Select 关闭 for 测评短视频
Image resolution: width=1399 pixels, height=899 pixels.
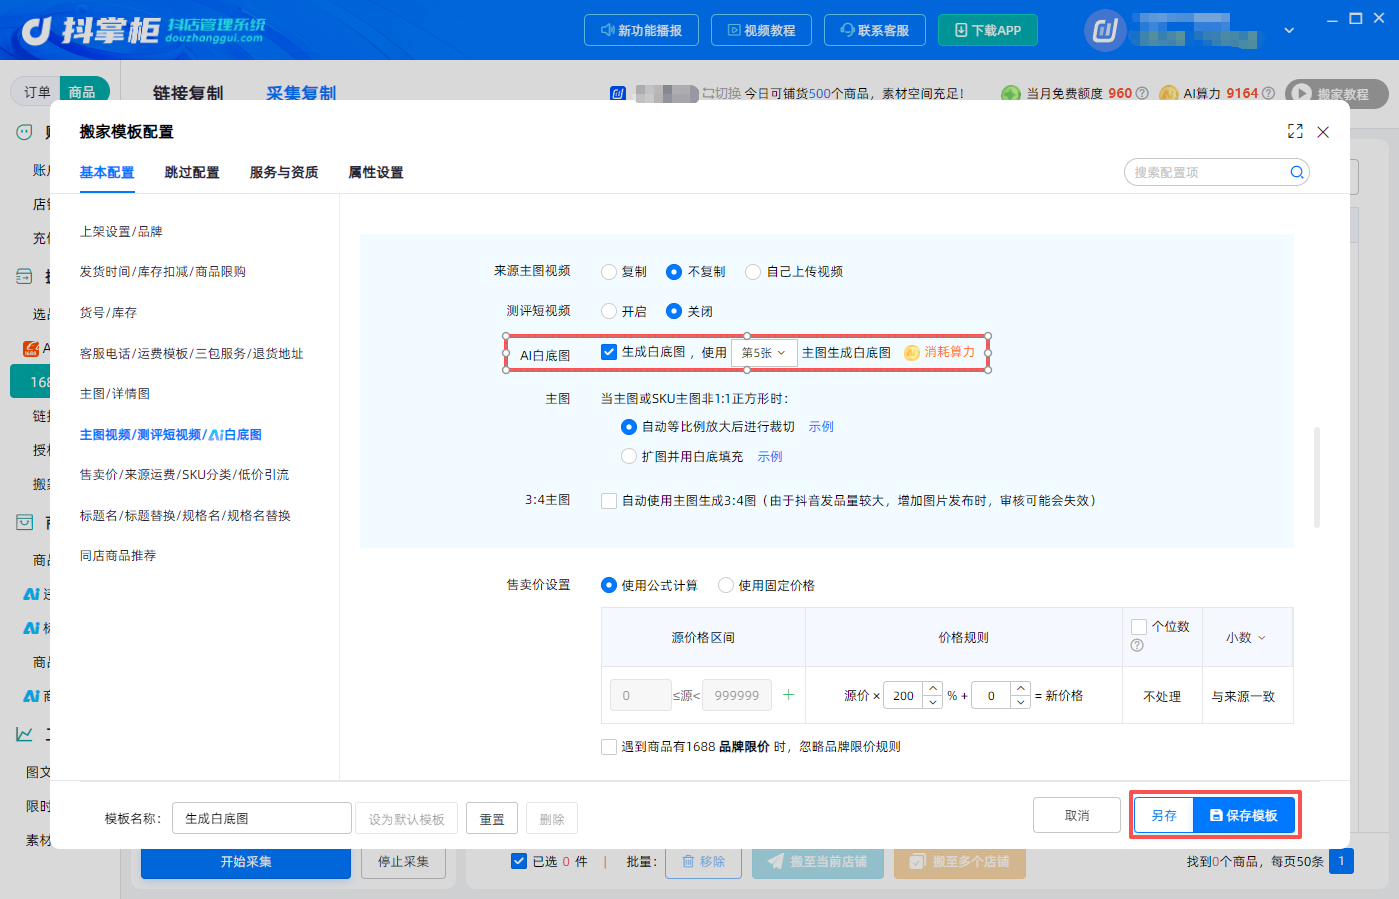(x=674, y=312)
